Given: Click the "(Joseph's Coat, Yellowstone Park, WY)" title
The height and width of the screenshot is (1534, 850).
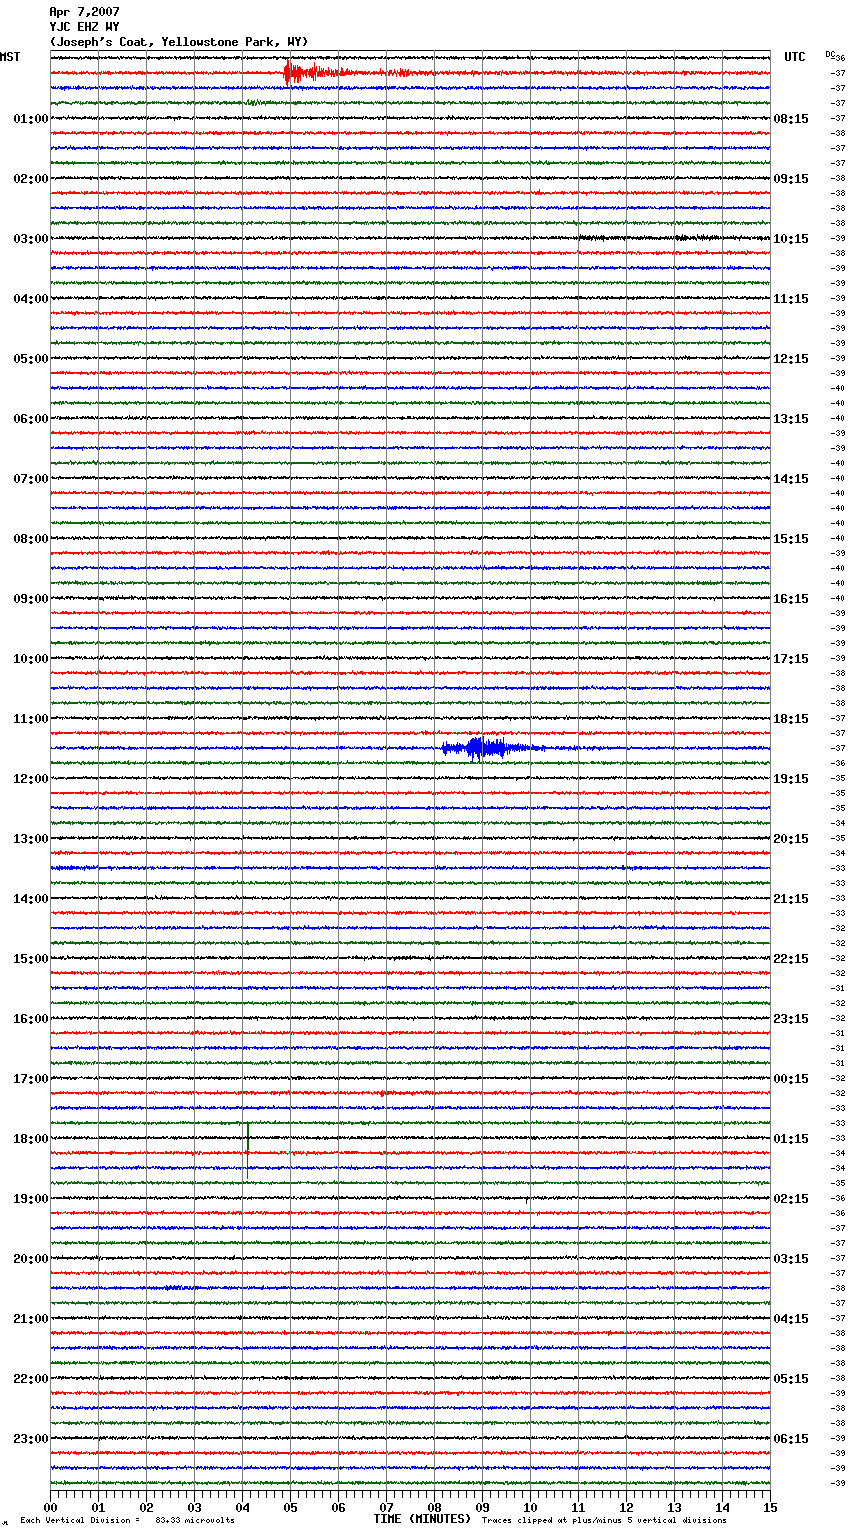Looking at the screenshot, I should pos(179,42).
